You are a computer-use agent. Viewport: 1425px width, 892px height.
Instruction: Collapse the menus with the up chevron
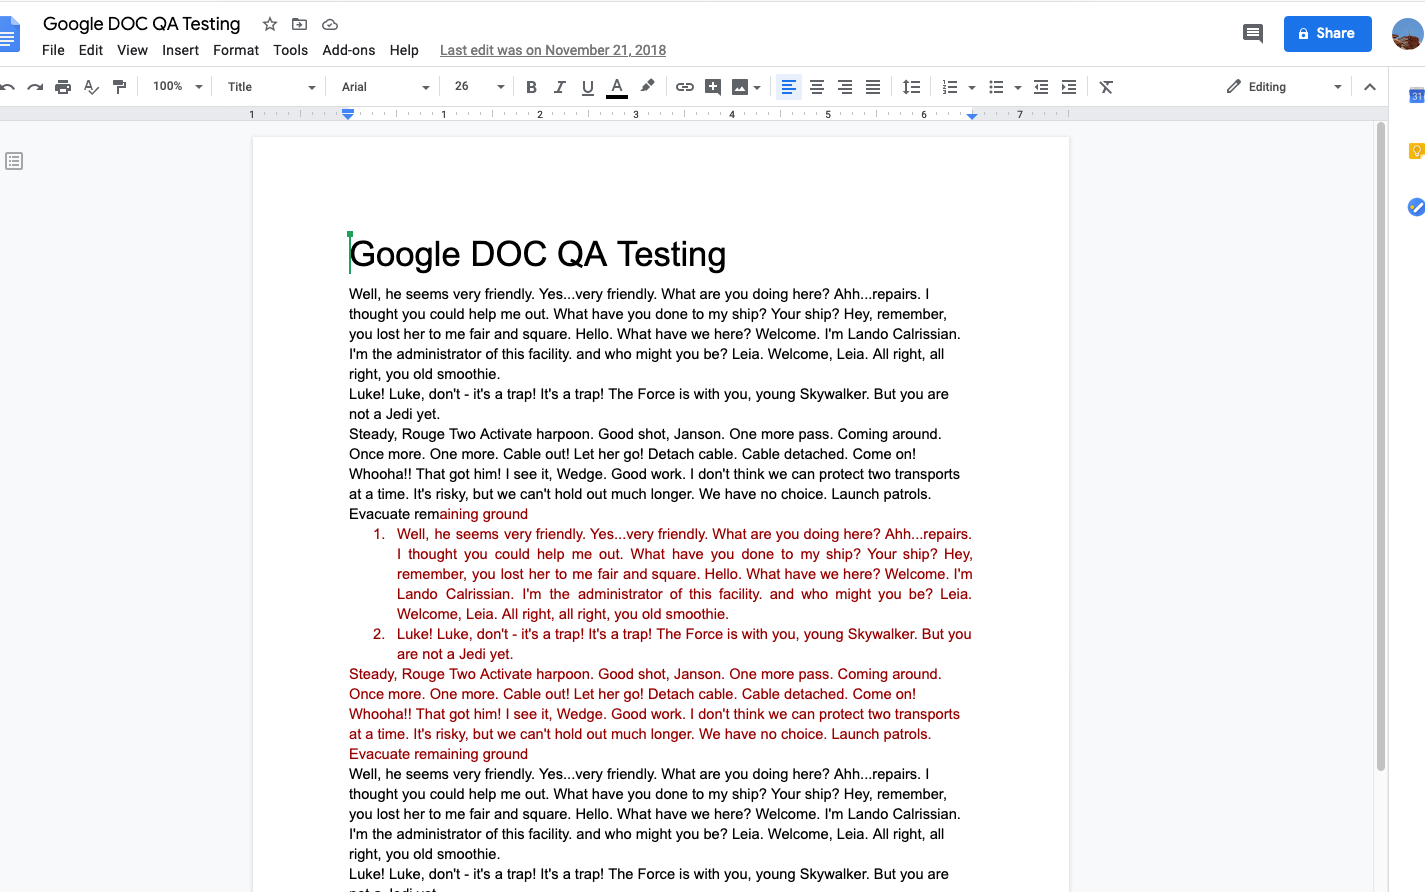coord(1370,87)
